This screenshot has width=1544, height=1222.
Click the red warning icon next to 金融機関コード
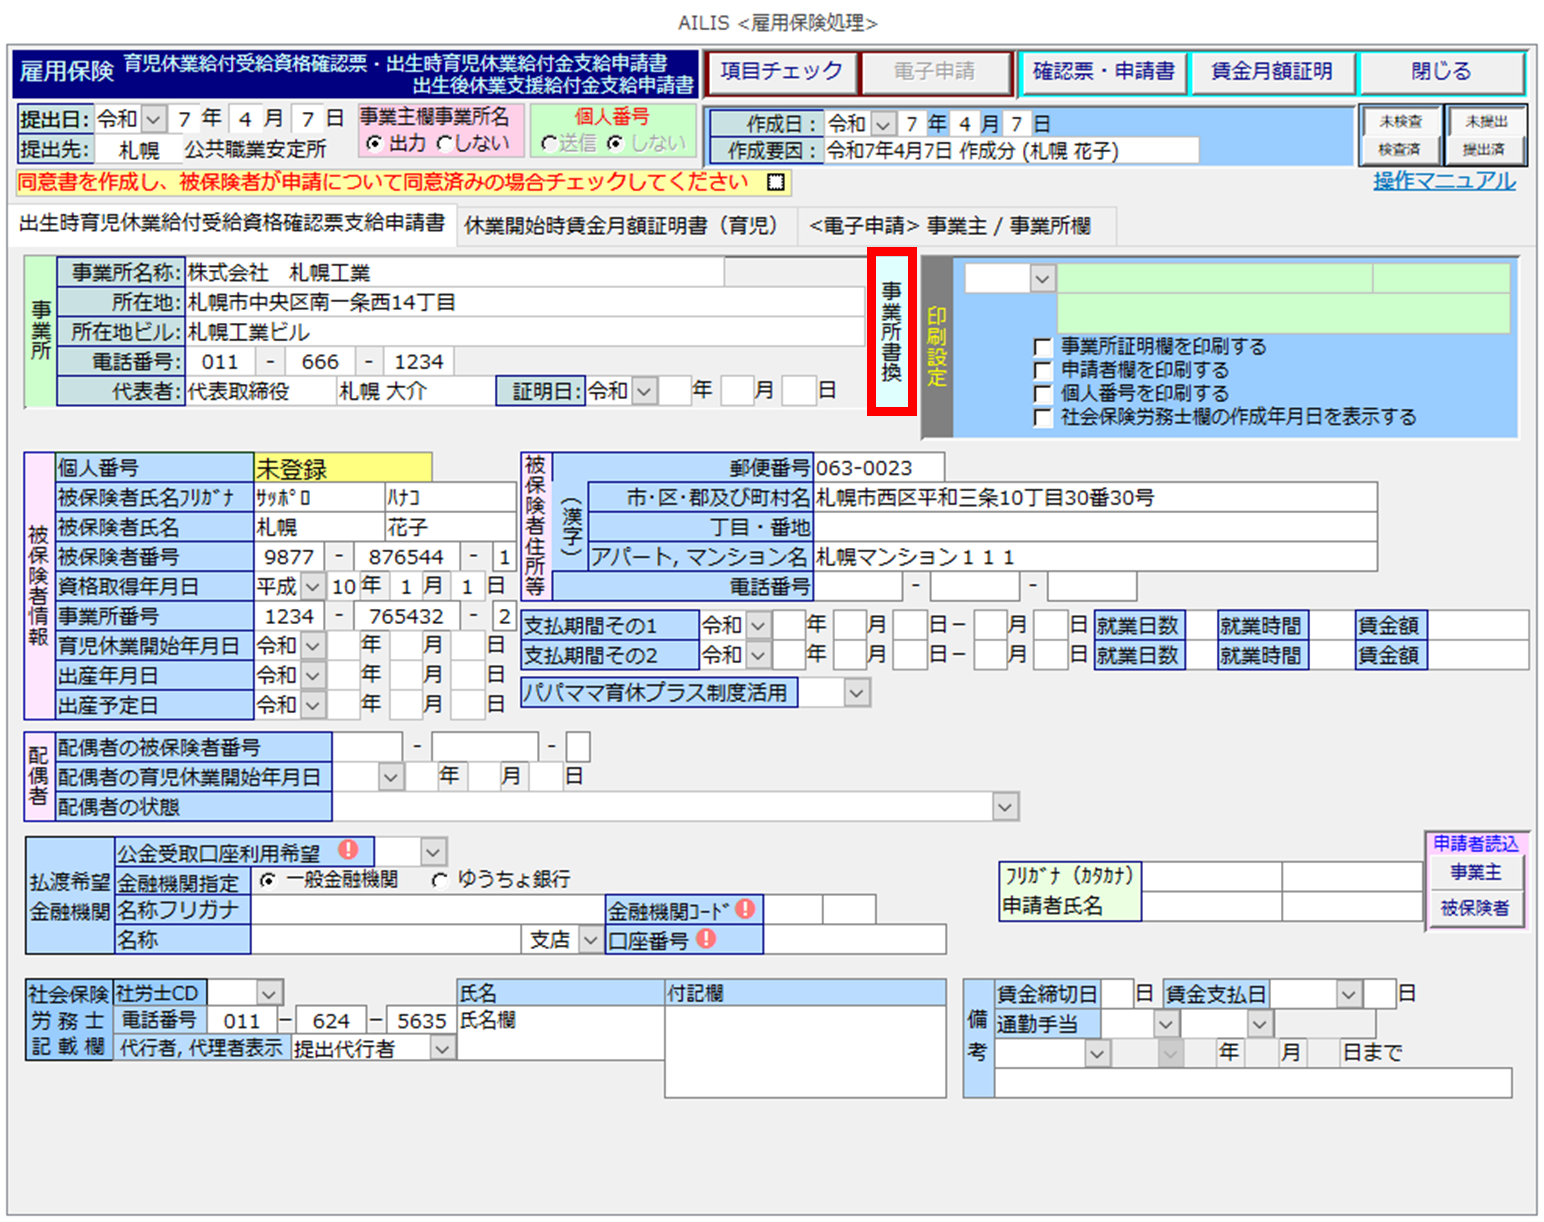pos(746,909)
